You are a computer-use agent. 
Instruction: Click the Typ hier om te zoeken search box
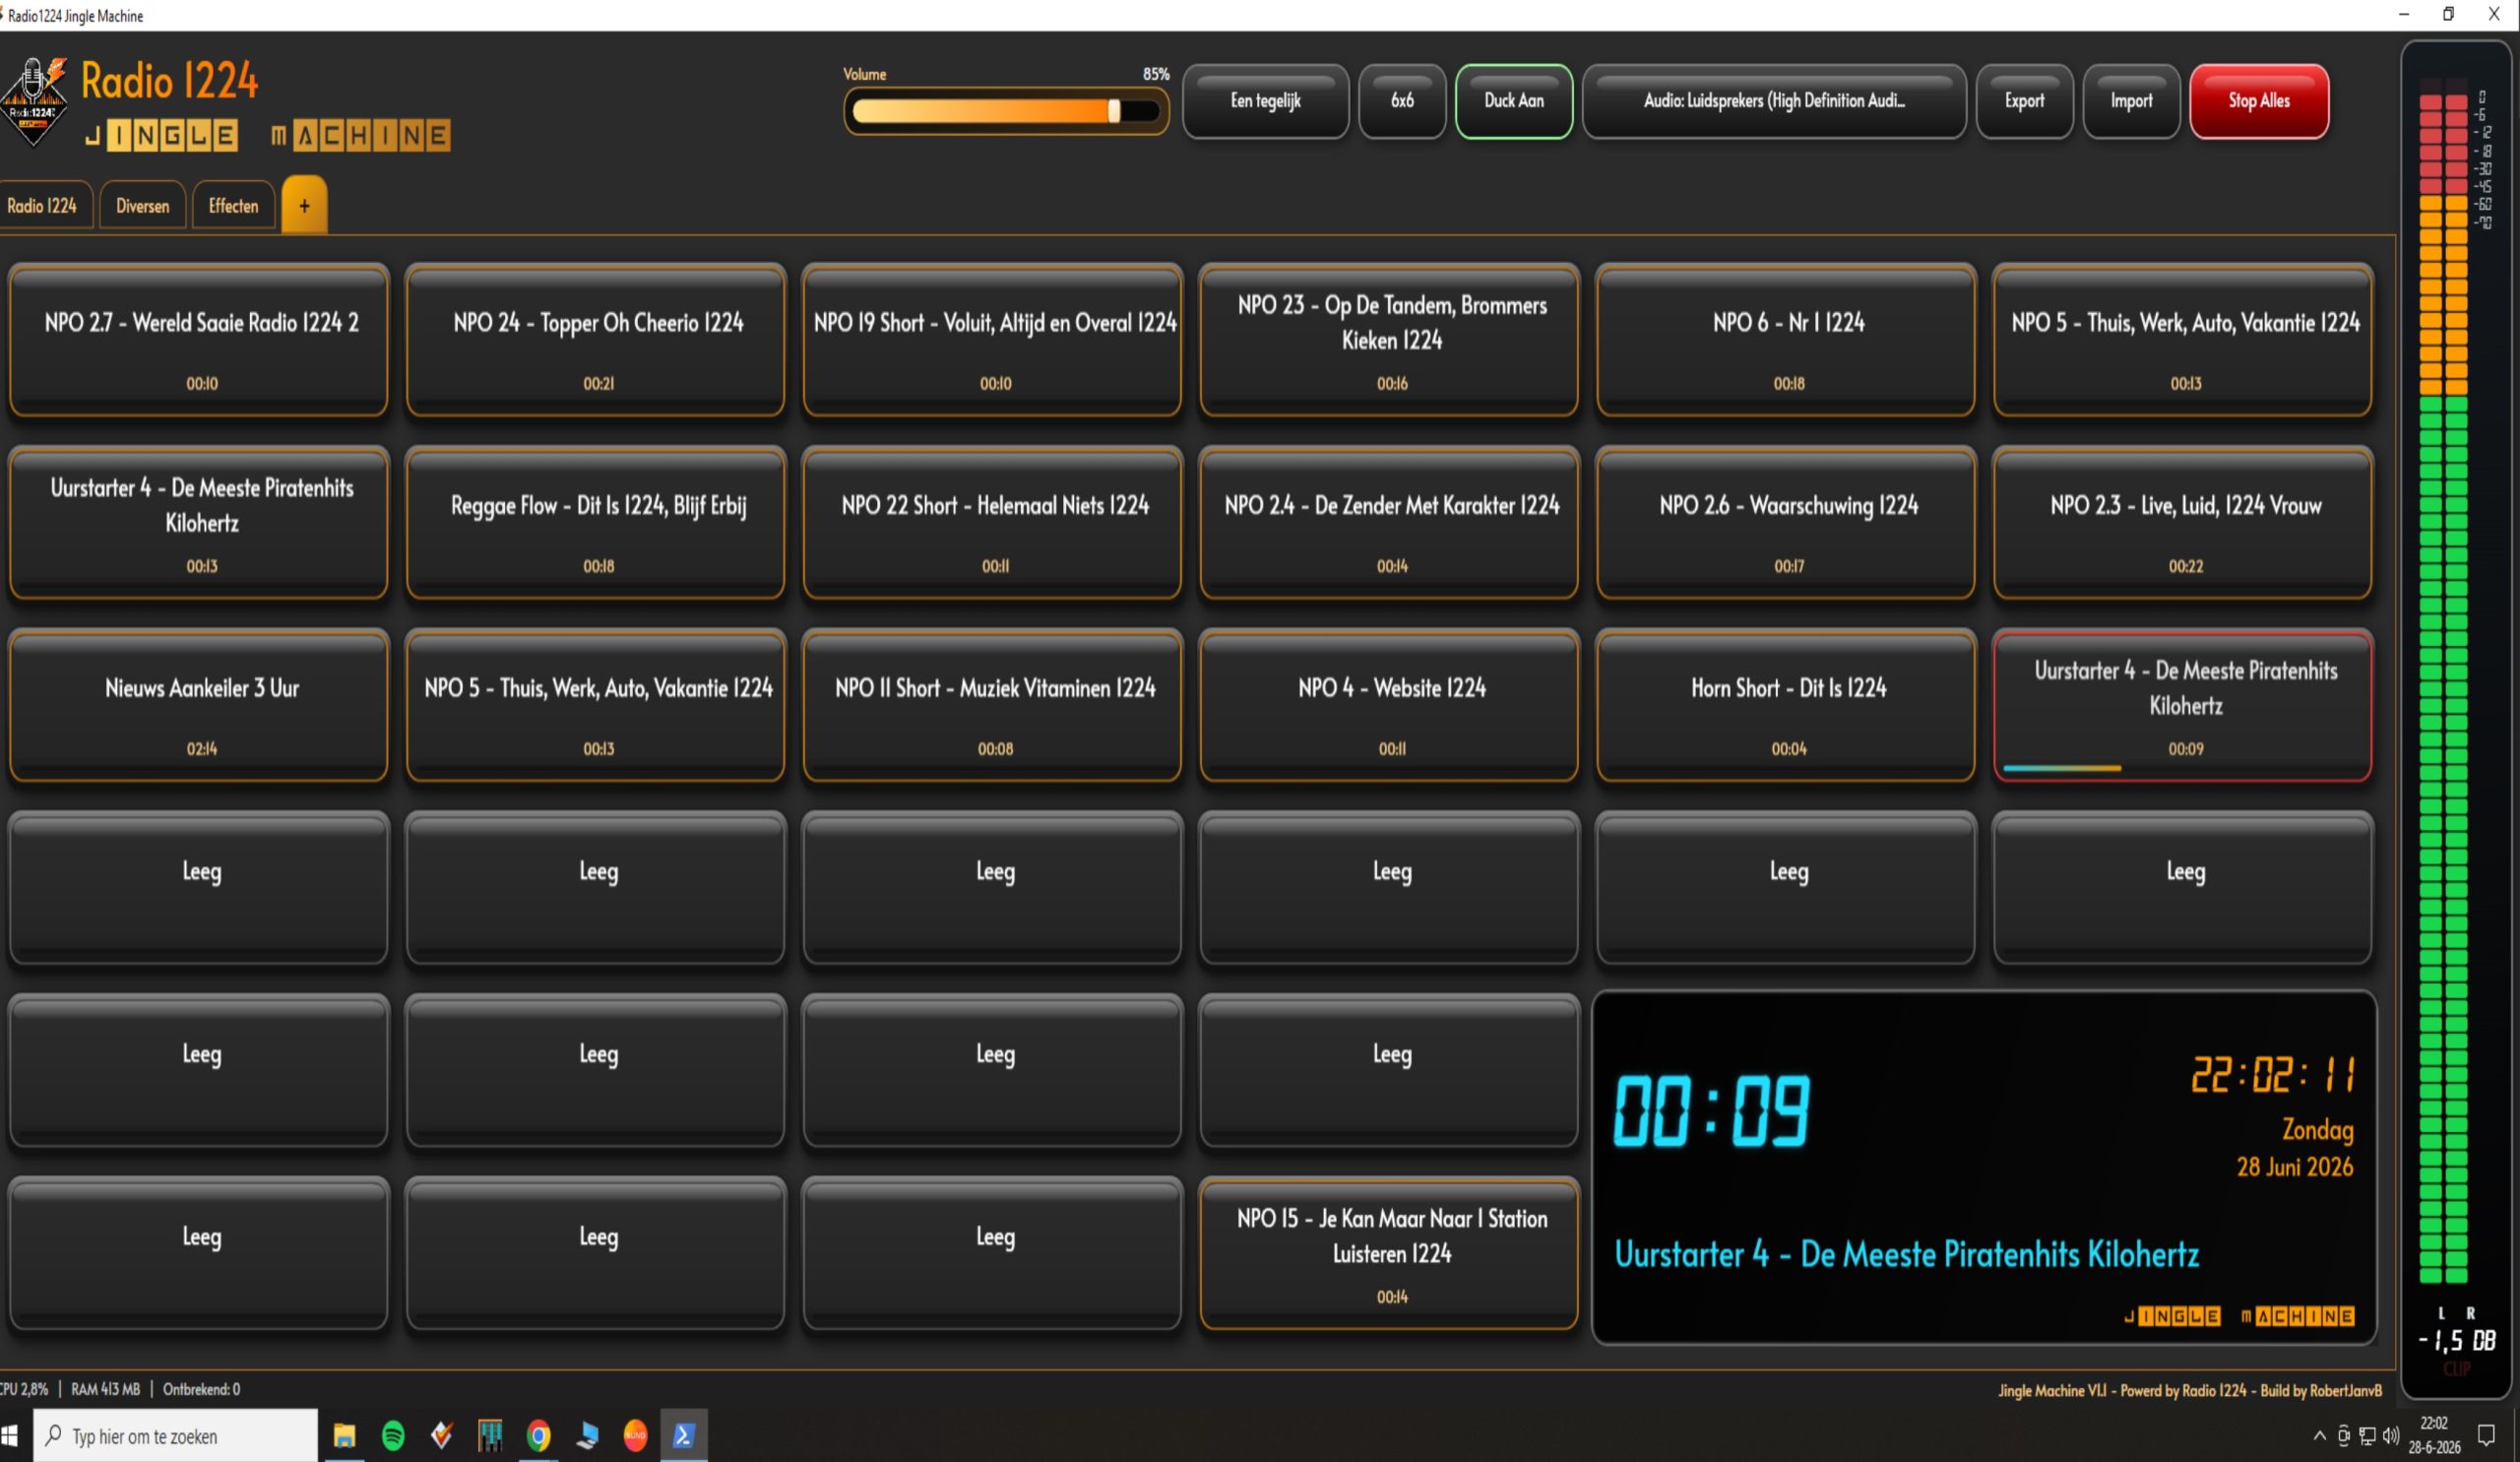pyautogui.click(x=176, y=1436)
